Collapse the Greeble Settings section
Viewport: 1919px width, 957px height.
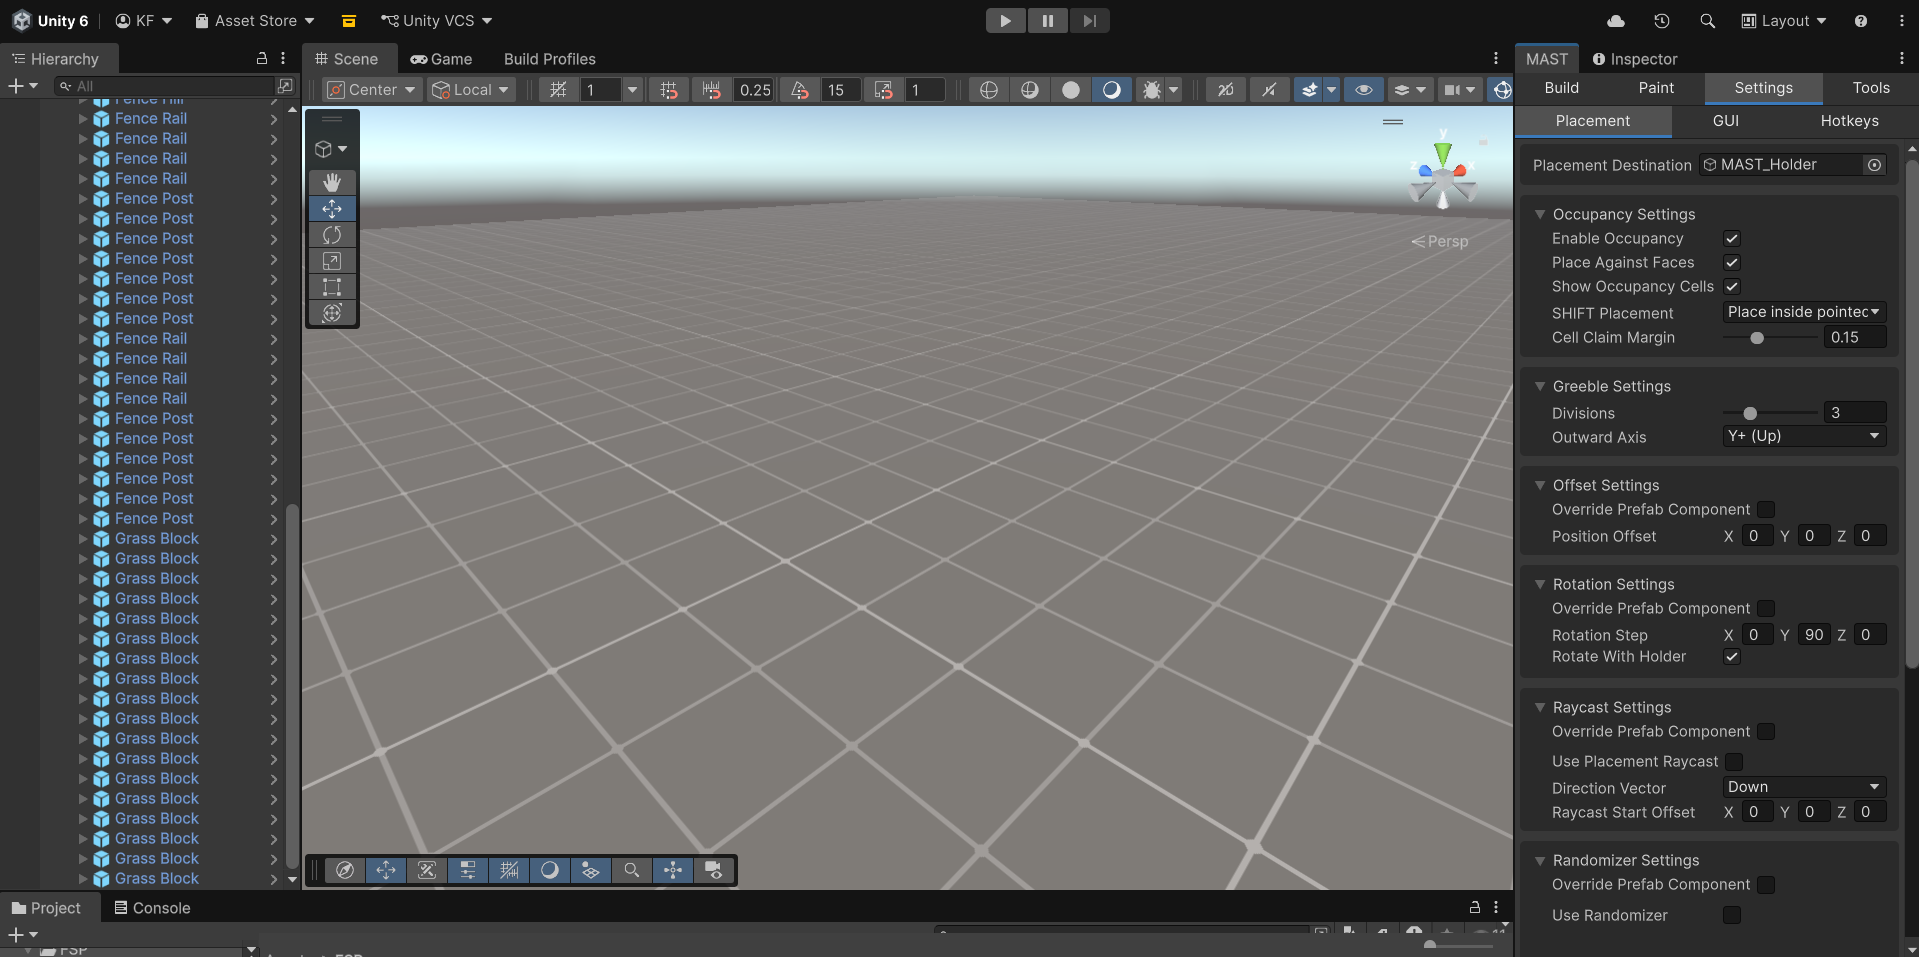[x=1540, y=387]
